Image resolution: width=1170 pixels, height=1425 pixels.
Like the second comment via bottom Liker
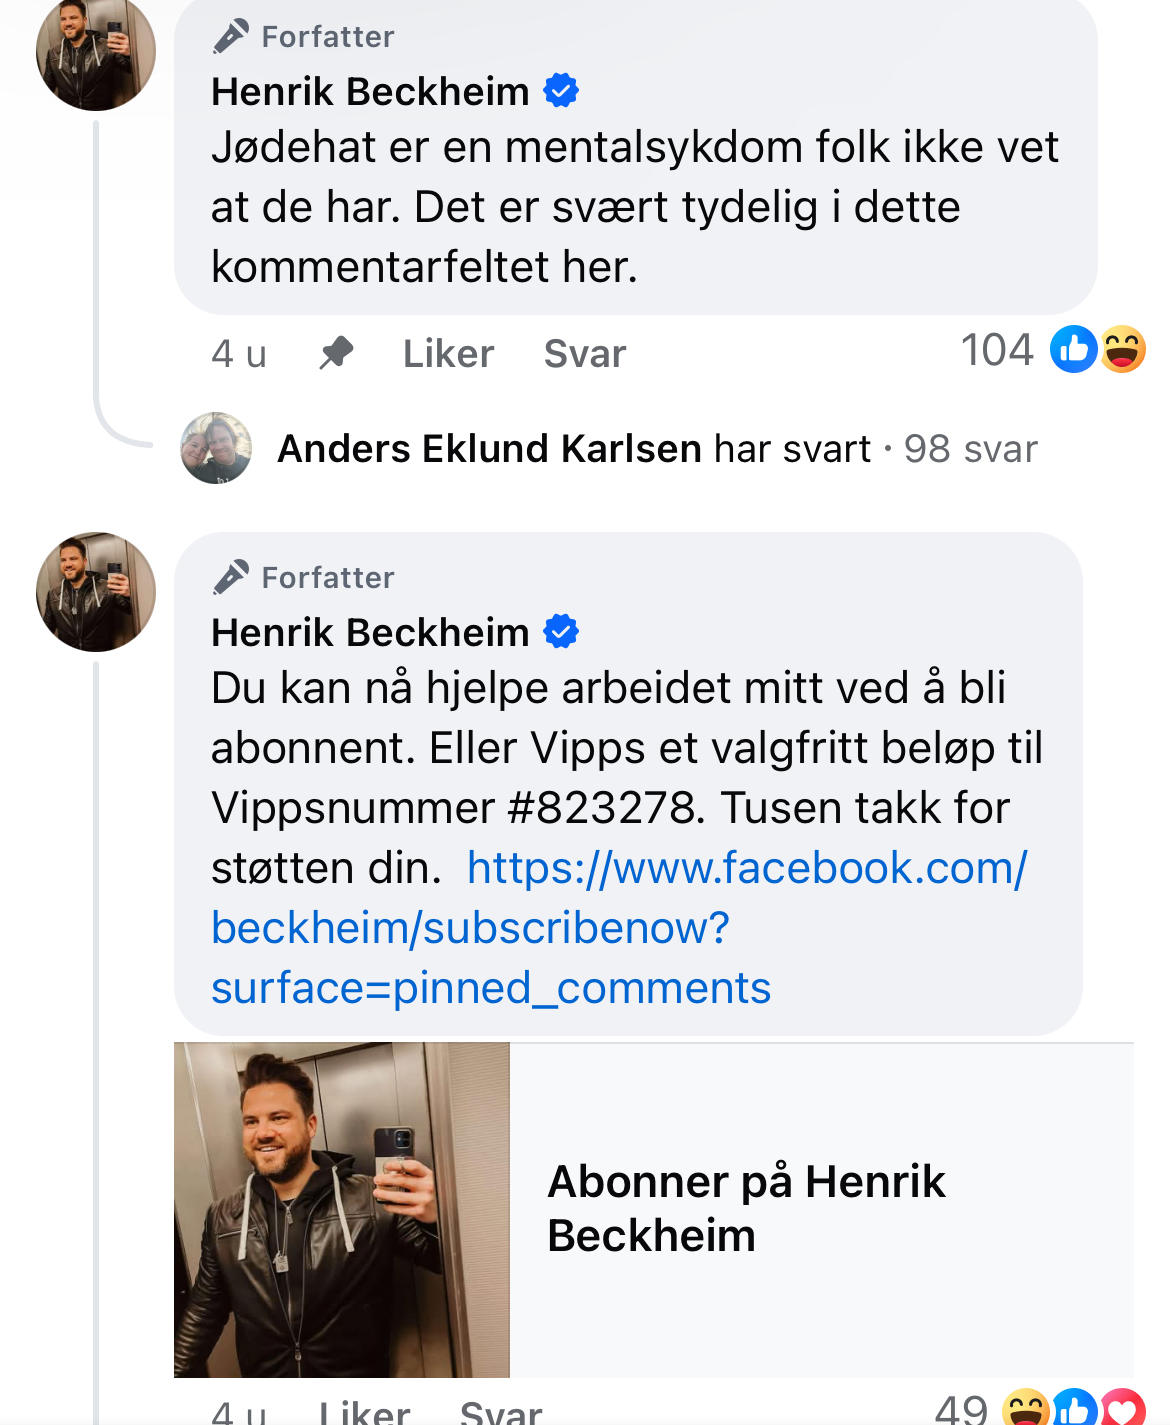tap(364, 1411)
